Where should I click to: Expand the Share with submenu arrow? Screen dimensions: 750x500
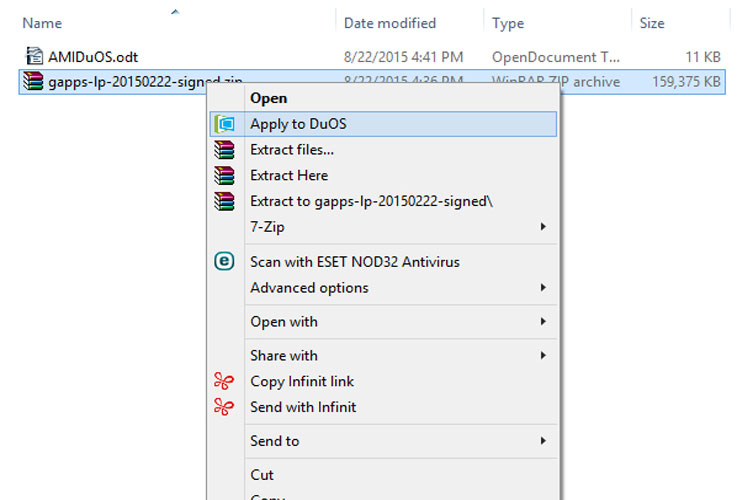click(543, 356)
